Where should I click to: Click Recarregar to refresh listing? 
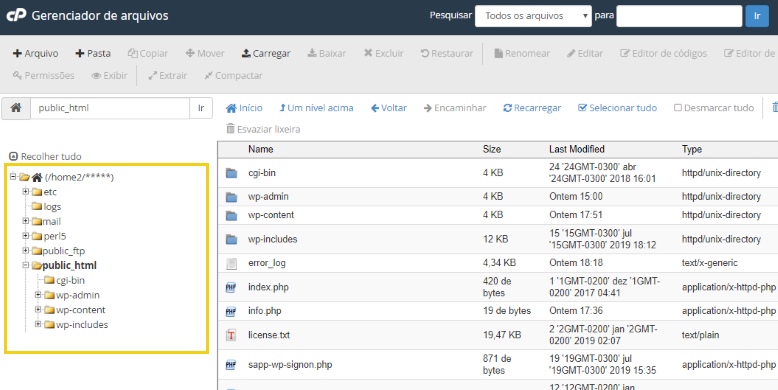[x=532, y=108]
